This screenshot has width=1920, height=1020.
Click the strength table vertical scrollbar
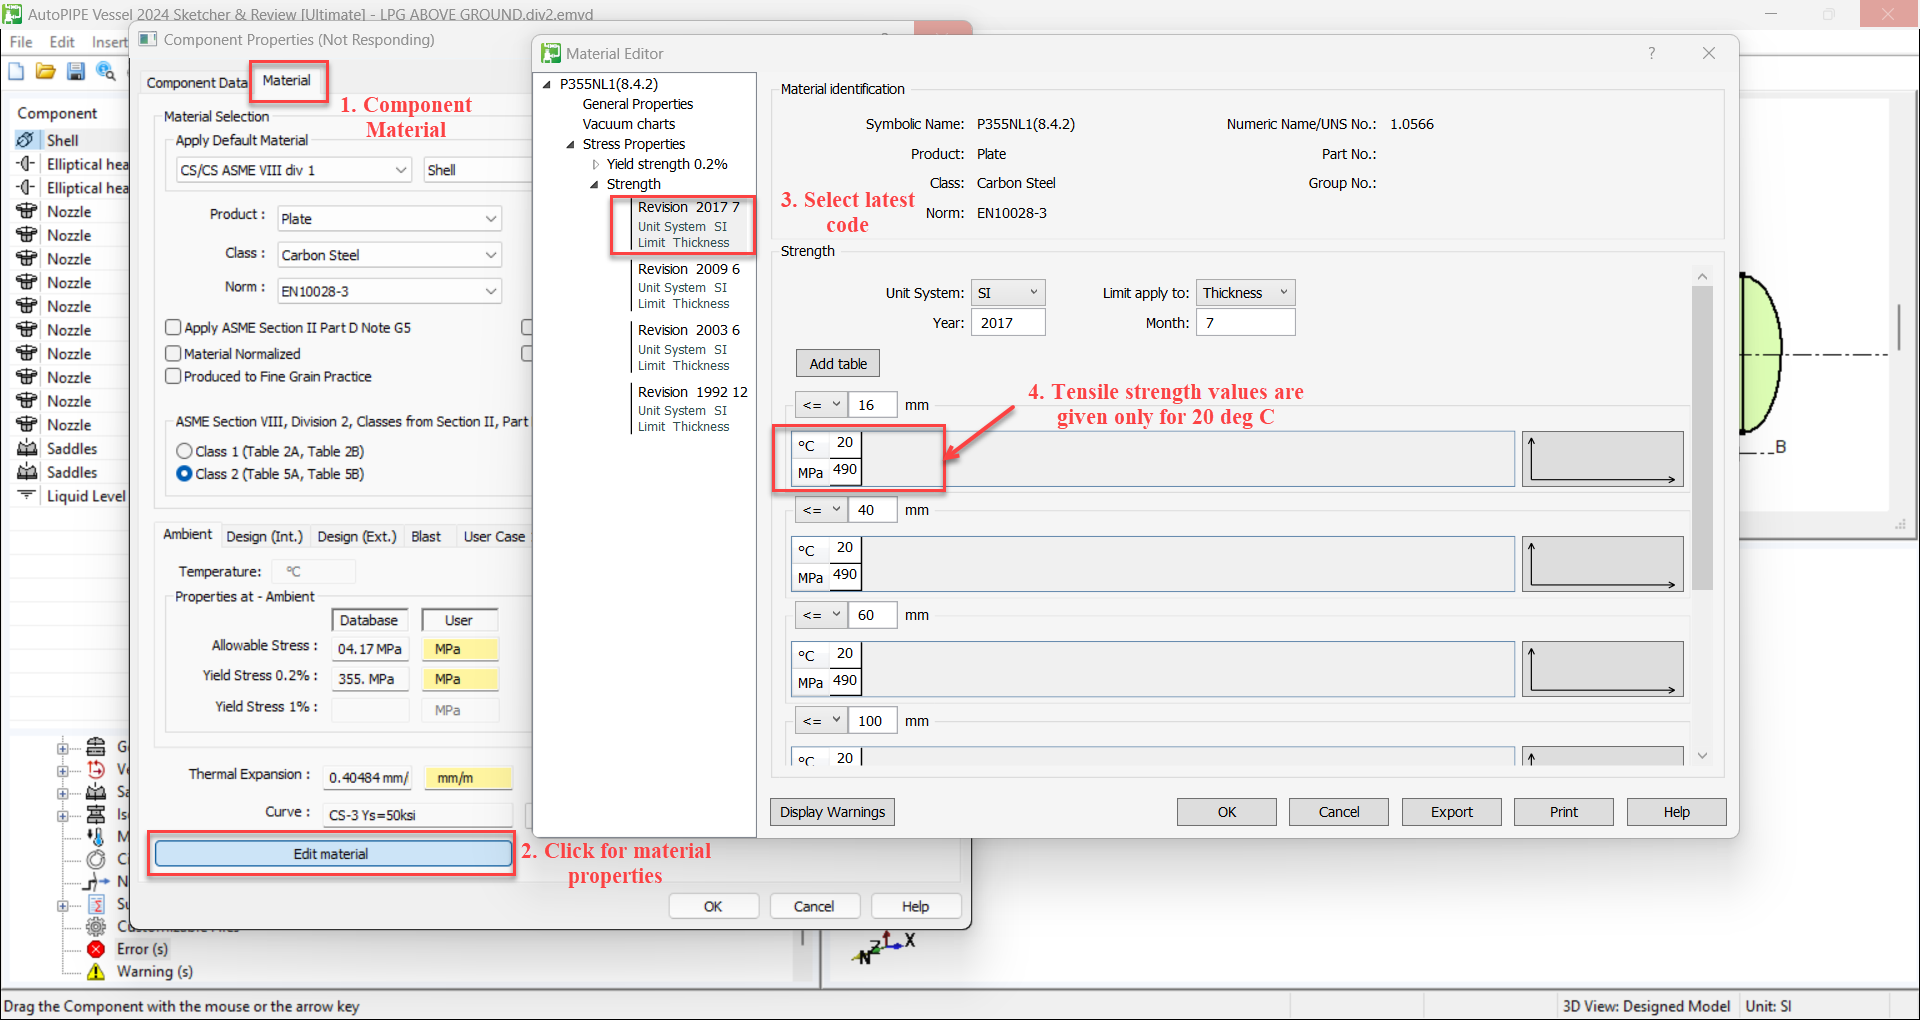[1702, 438]
